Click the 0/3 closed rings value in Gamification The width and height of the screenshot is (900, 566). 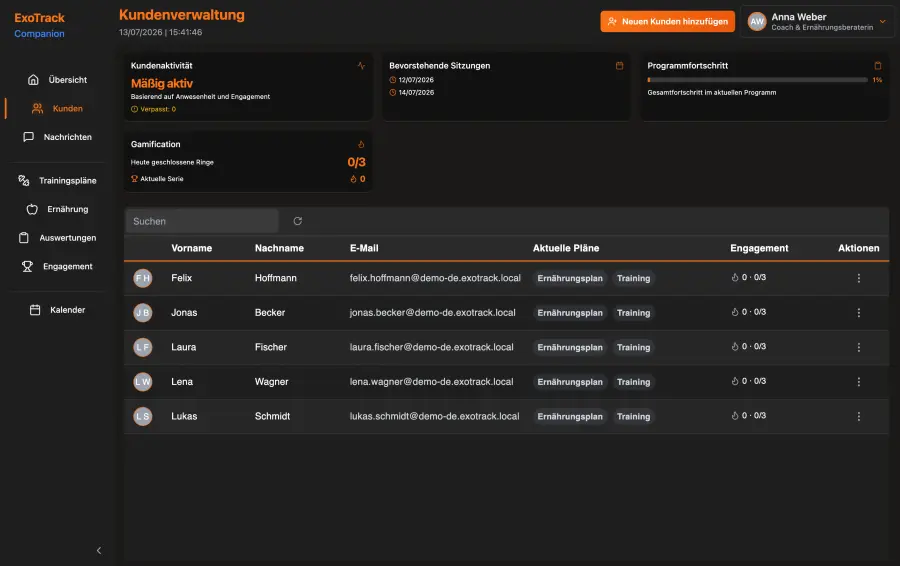356,162
